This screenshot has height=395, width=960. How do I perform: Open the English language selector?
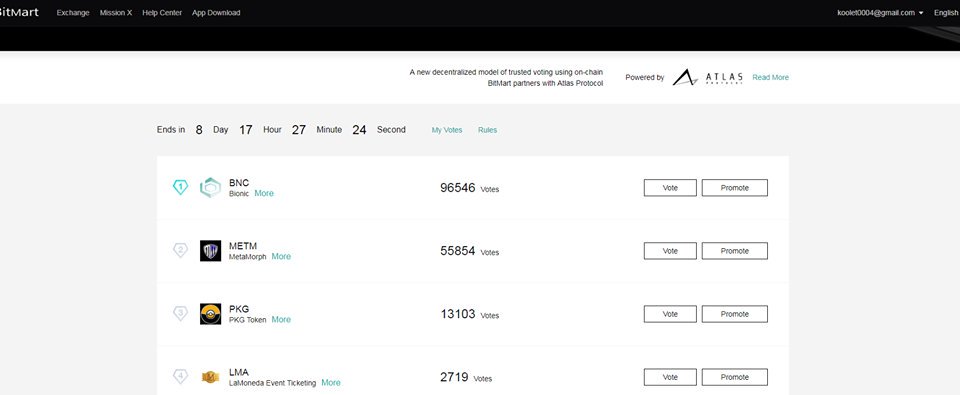tap(946, 13)
